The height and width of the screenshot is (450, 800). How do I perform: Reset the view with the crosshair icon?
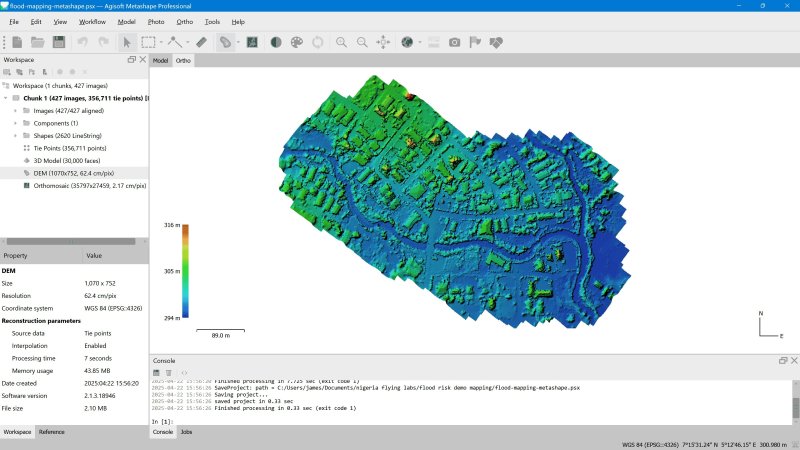[383, 42]
